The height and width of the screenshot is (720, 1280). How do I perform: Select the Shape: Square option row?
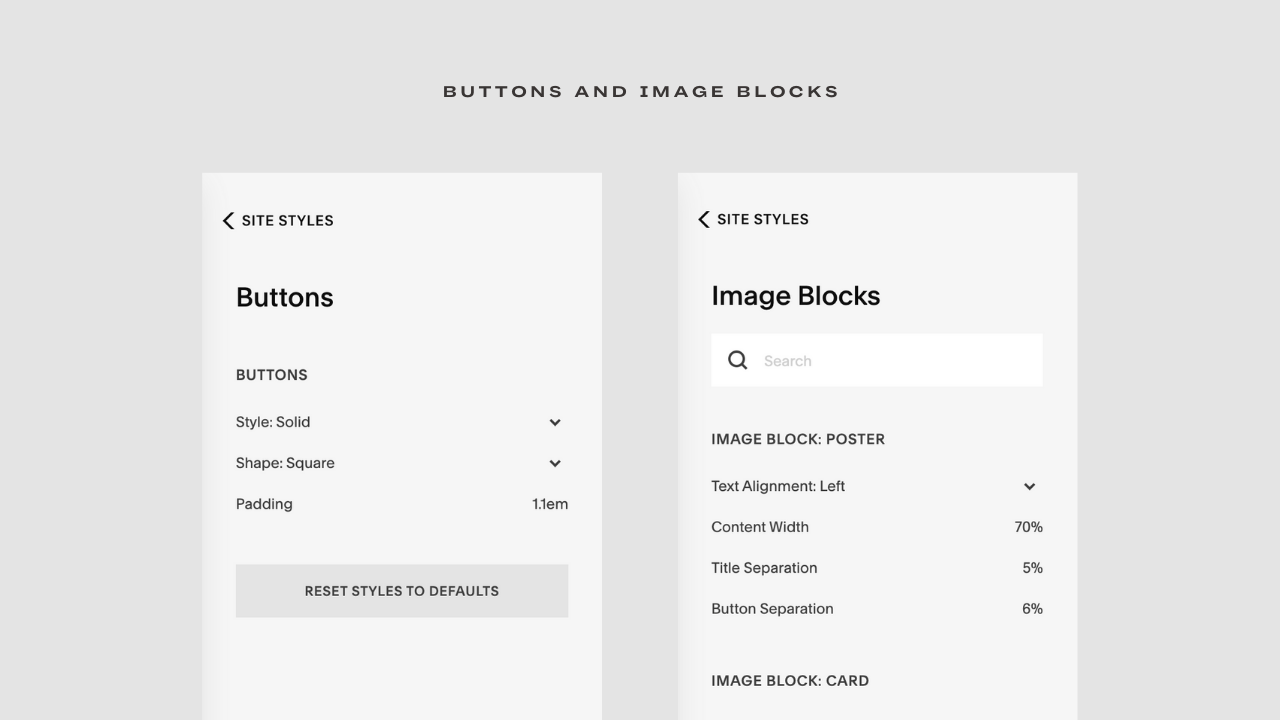coord(402,463)
